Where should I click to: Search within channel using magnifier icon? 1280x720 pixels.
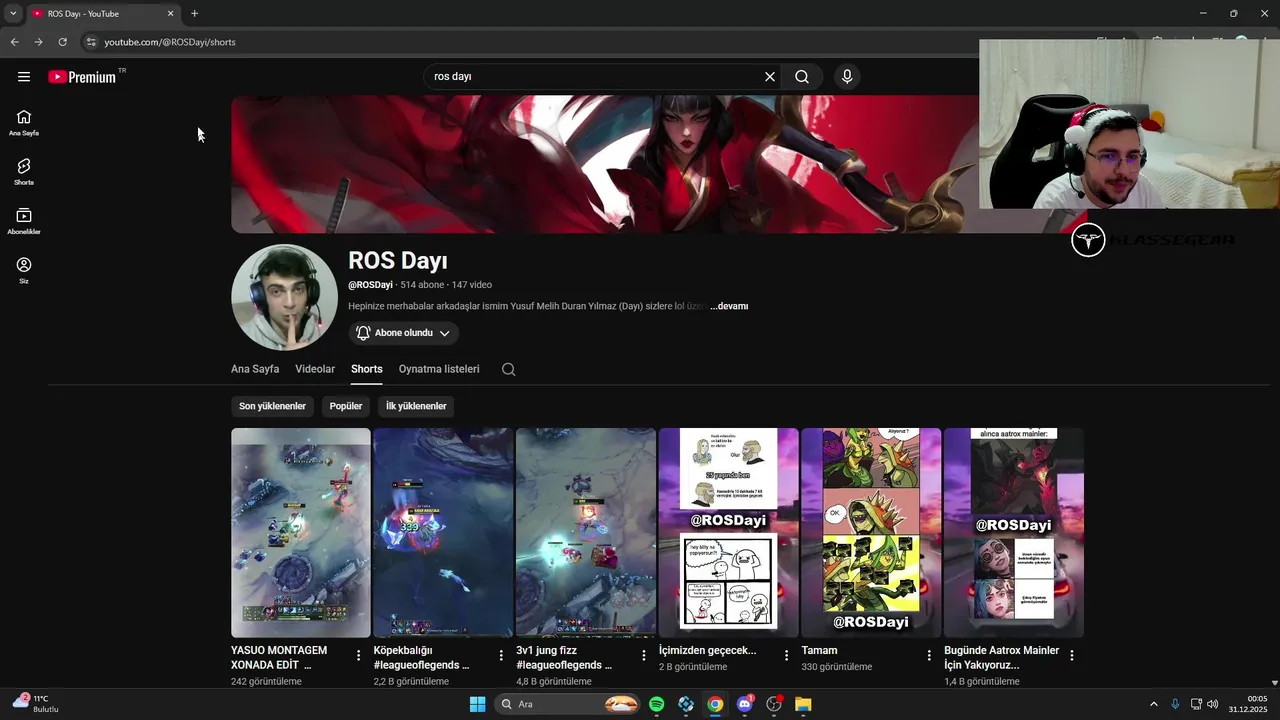tap(508, 369)
